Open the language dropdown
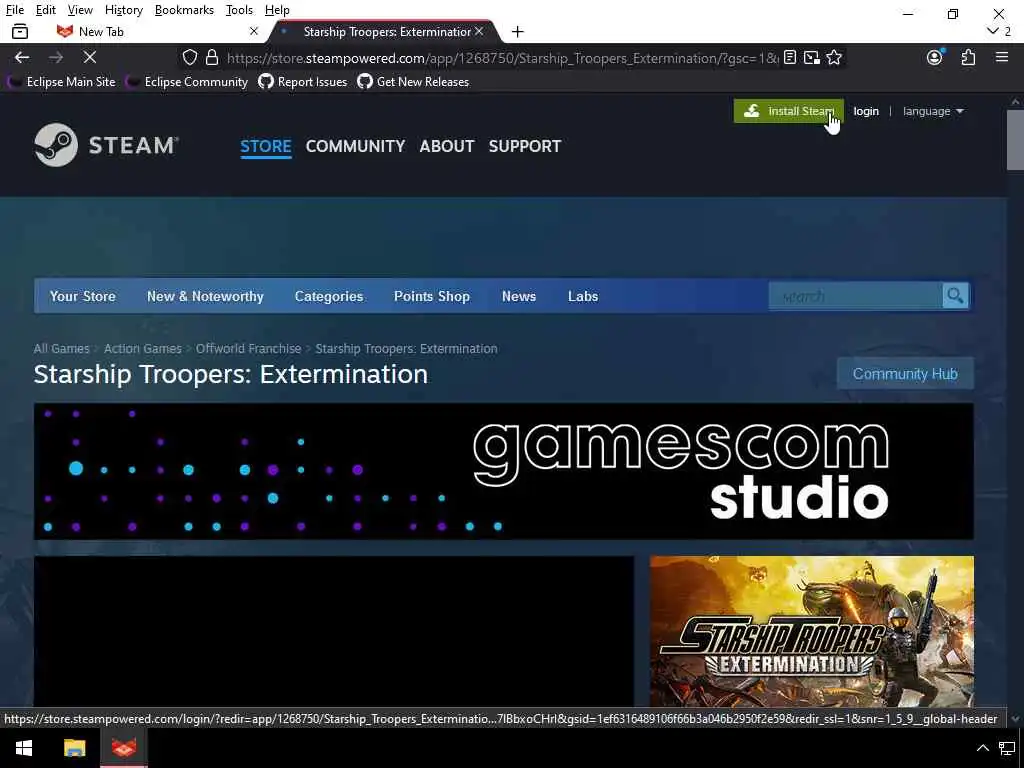This screenshot has height=768, width=1024. click(x=933, y=111)
